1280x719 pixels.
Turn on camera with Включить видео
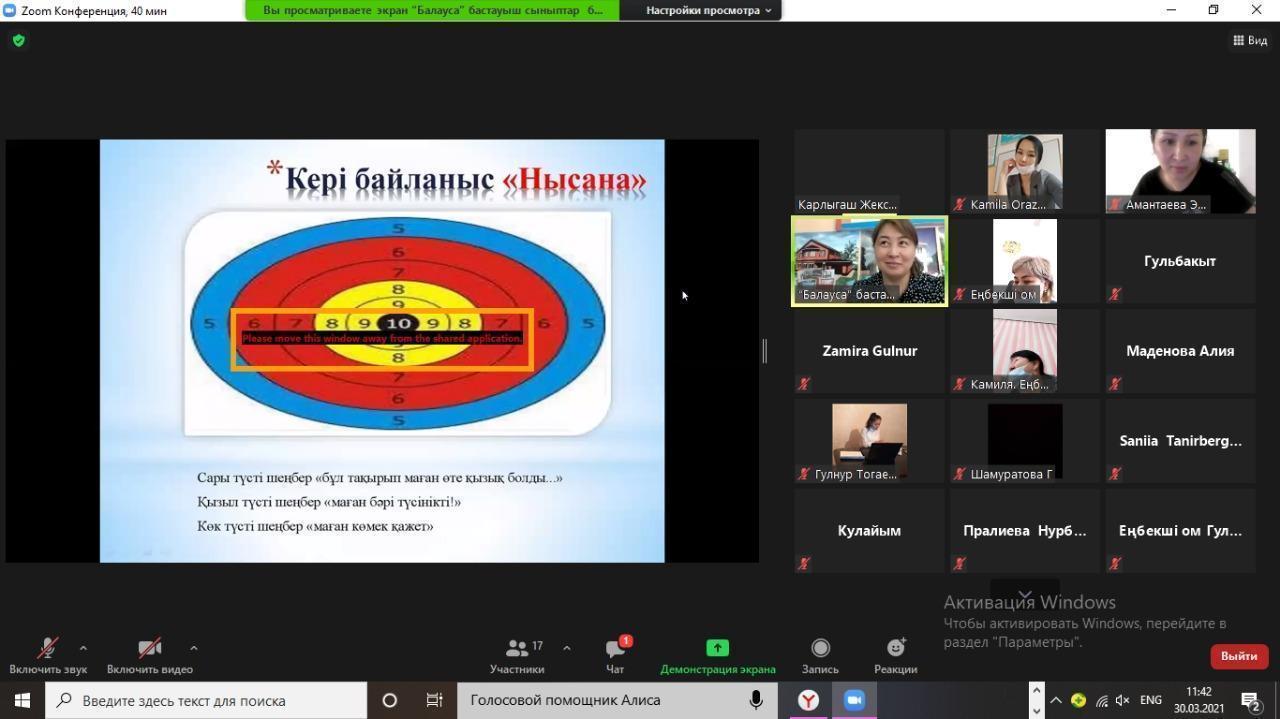pos(149,655)
